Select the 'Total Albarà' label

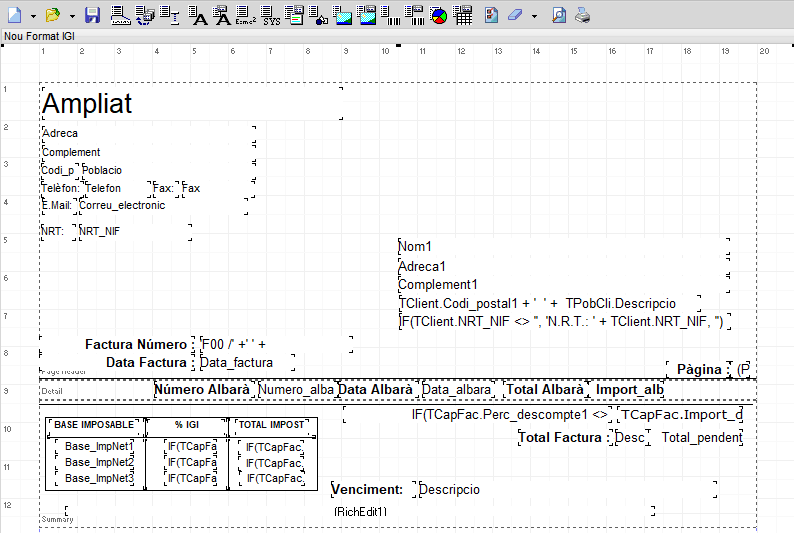(x=545, y=389)
